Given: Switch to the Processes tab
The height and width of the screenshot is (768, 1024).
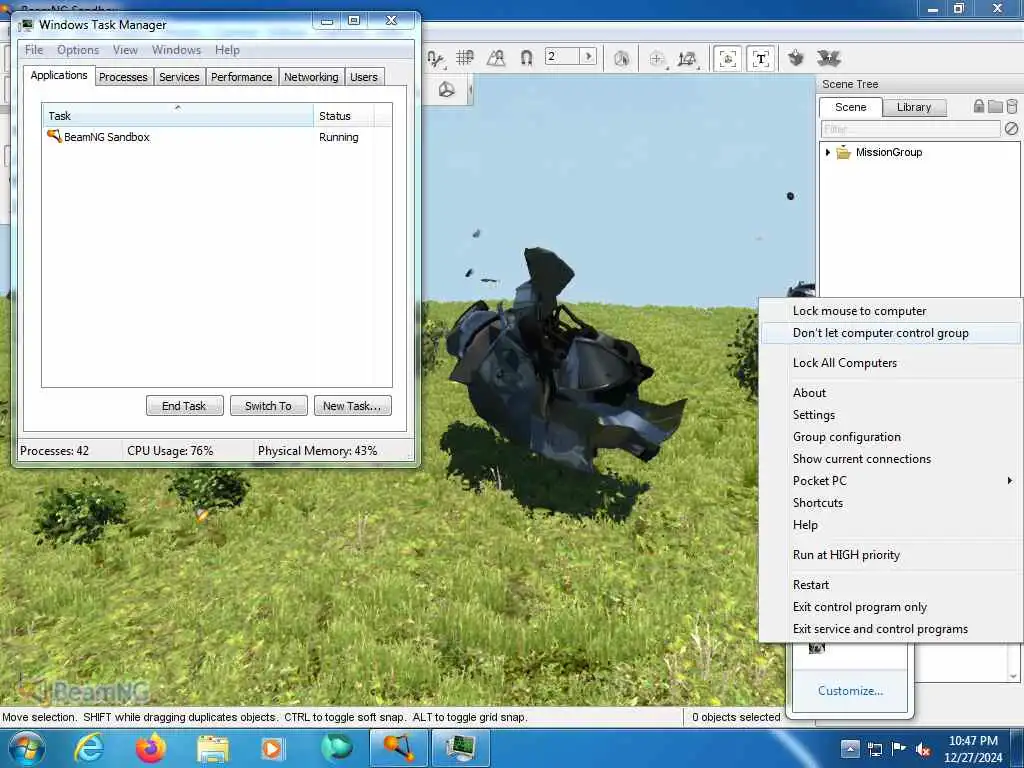Looking at the screenshot, I should click(x=123, y=77).
